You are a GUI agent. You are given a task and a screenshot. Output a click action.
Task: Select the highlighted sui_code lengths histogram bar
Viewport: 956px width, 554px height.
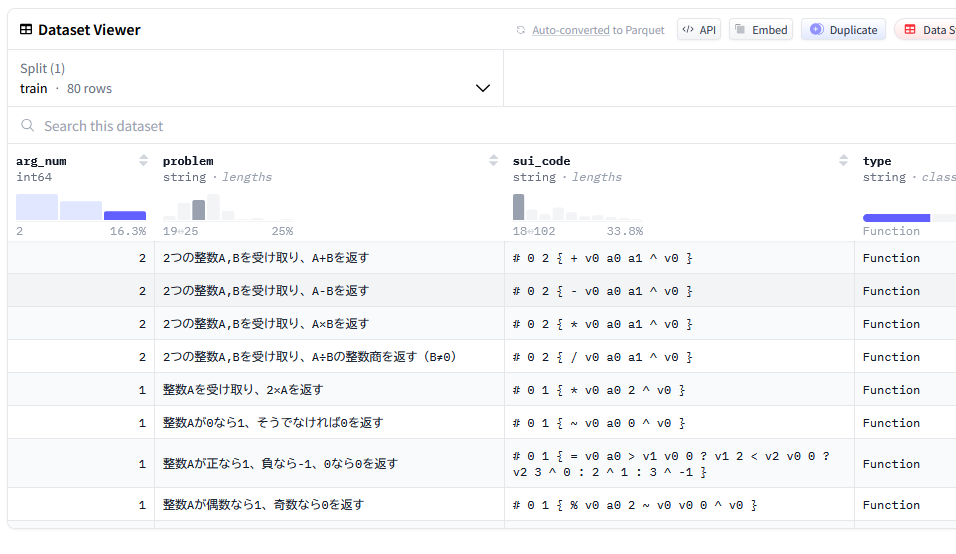(x=518, y=207)
